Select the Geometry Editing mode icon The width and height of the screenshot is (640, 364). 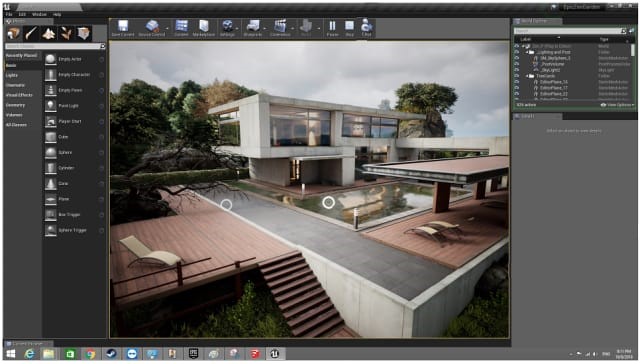(x=84, y=33)
